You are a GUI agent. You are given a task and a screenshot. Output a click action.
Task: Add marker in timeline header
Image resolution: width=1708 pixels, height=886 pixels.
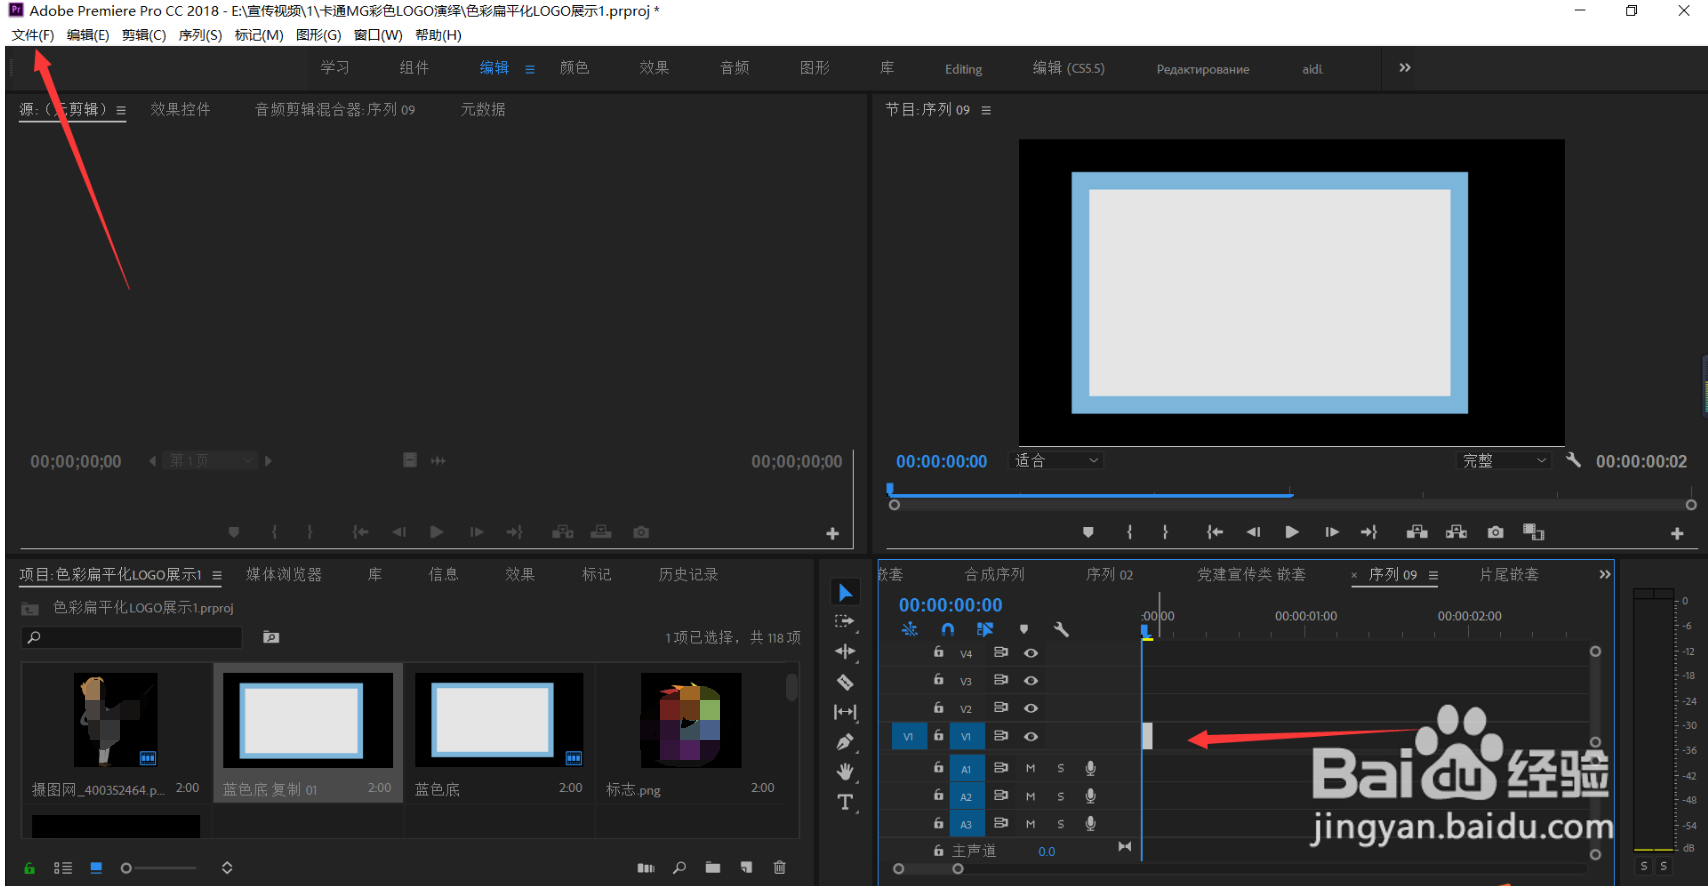click(1023, 629)
